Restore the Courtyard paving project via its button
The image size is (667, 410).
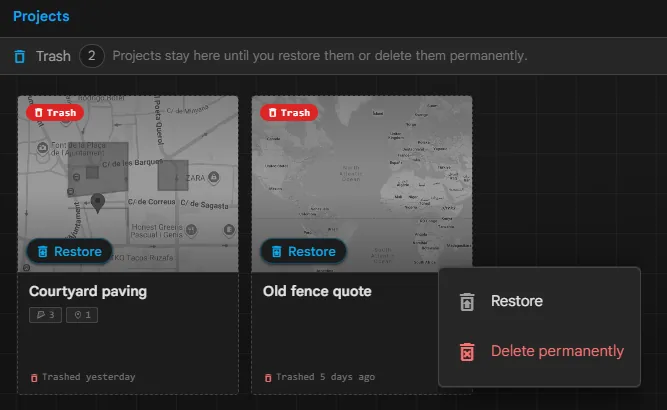click(x=70, y=251)
